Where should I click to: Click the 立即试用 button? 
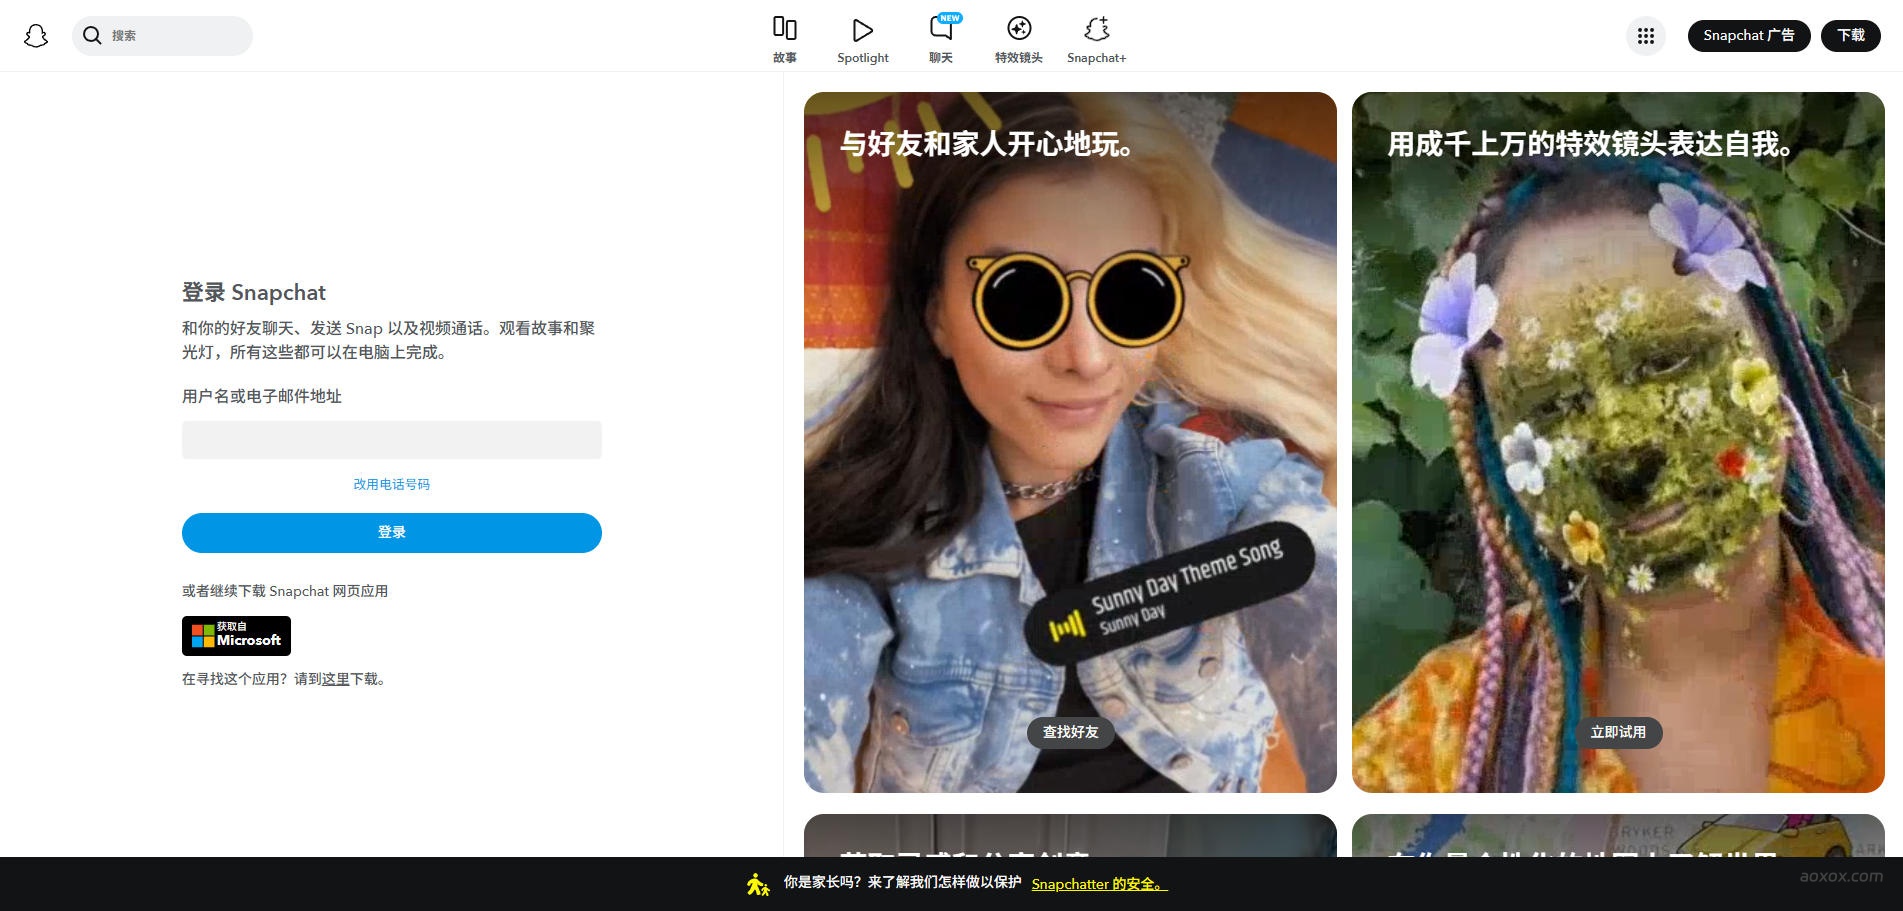click(1619, 732)
